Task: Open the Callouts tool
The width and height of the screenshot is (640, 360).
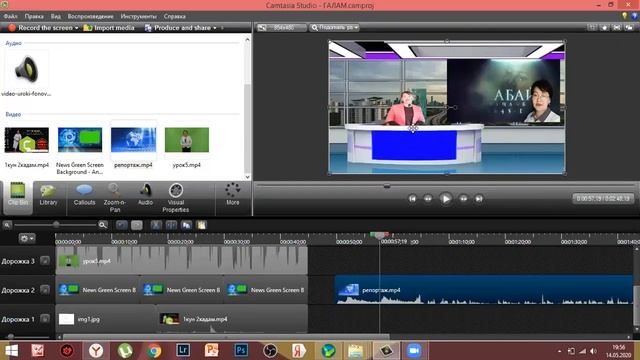Action: tap(84, 195)
